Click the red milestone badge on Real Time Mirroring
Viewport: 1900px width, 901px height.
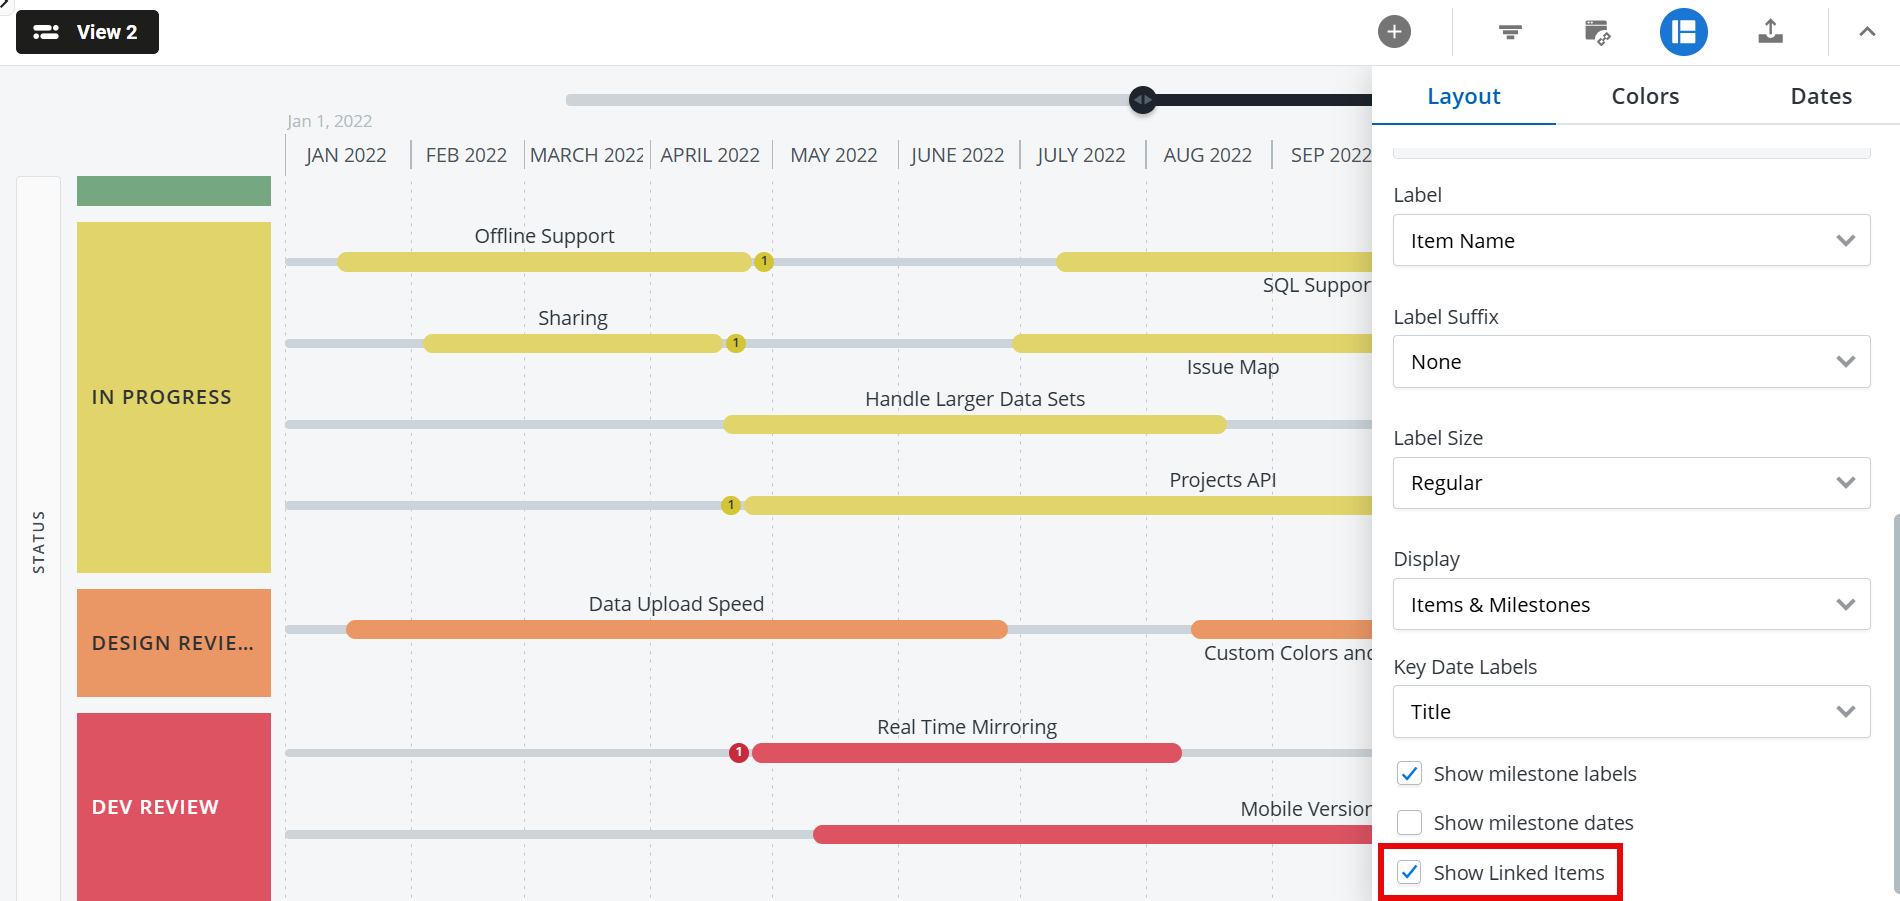point(739,753)
